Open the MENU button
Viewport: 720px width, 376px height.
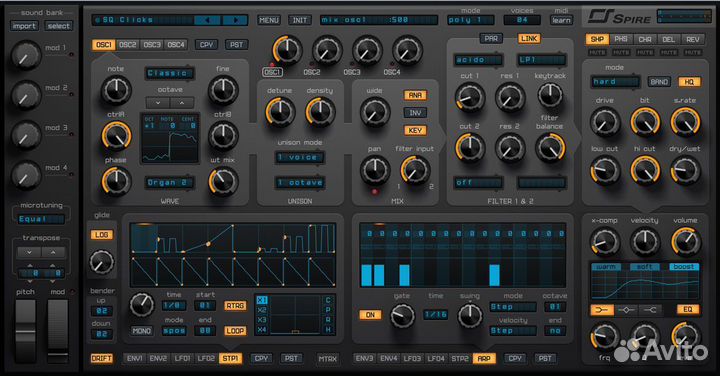tap(269, 20)
